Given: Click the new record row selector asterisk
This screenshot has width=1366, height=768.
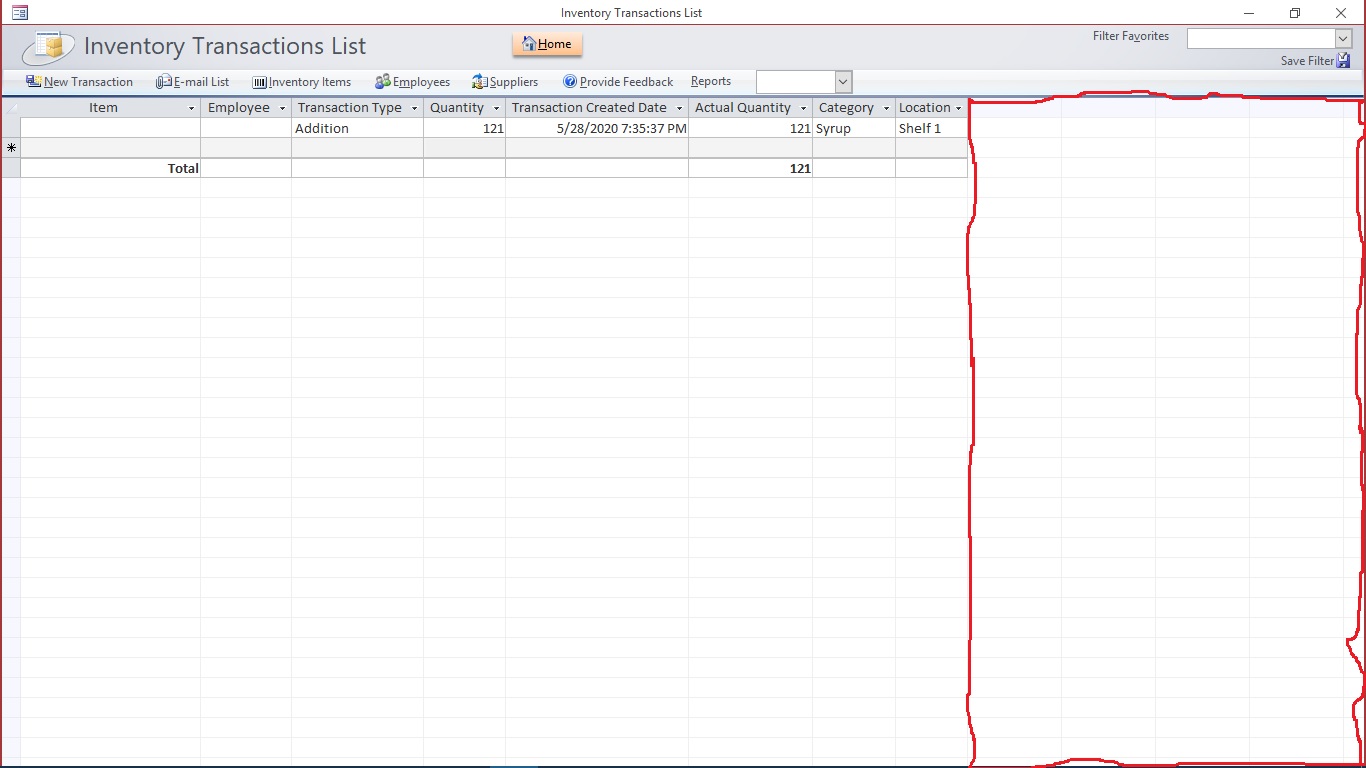Looking at the screenshot, I should [11, 148].
